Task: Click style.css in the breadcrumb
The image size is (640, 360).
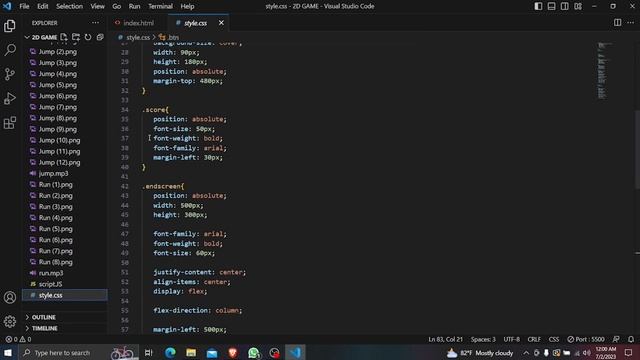Action: point(138,37)
